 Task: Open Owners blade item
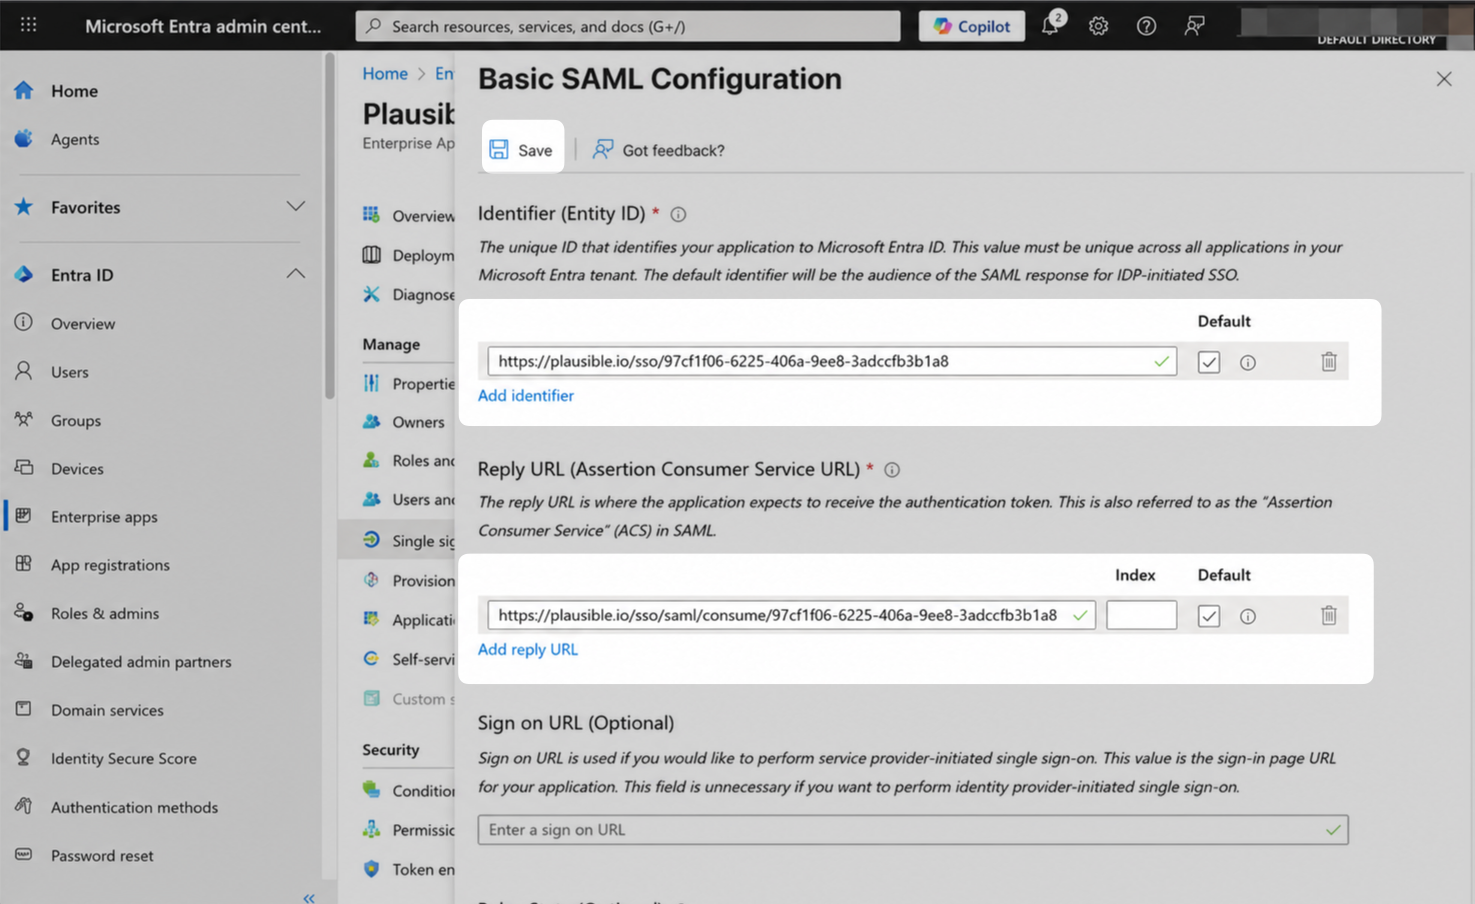pyautogui.click(x=404, y=422)
